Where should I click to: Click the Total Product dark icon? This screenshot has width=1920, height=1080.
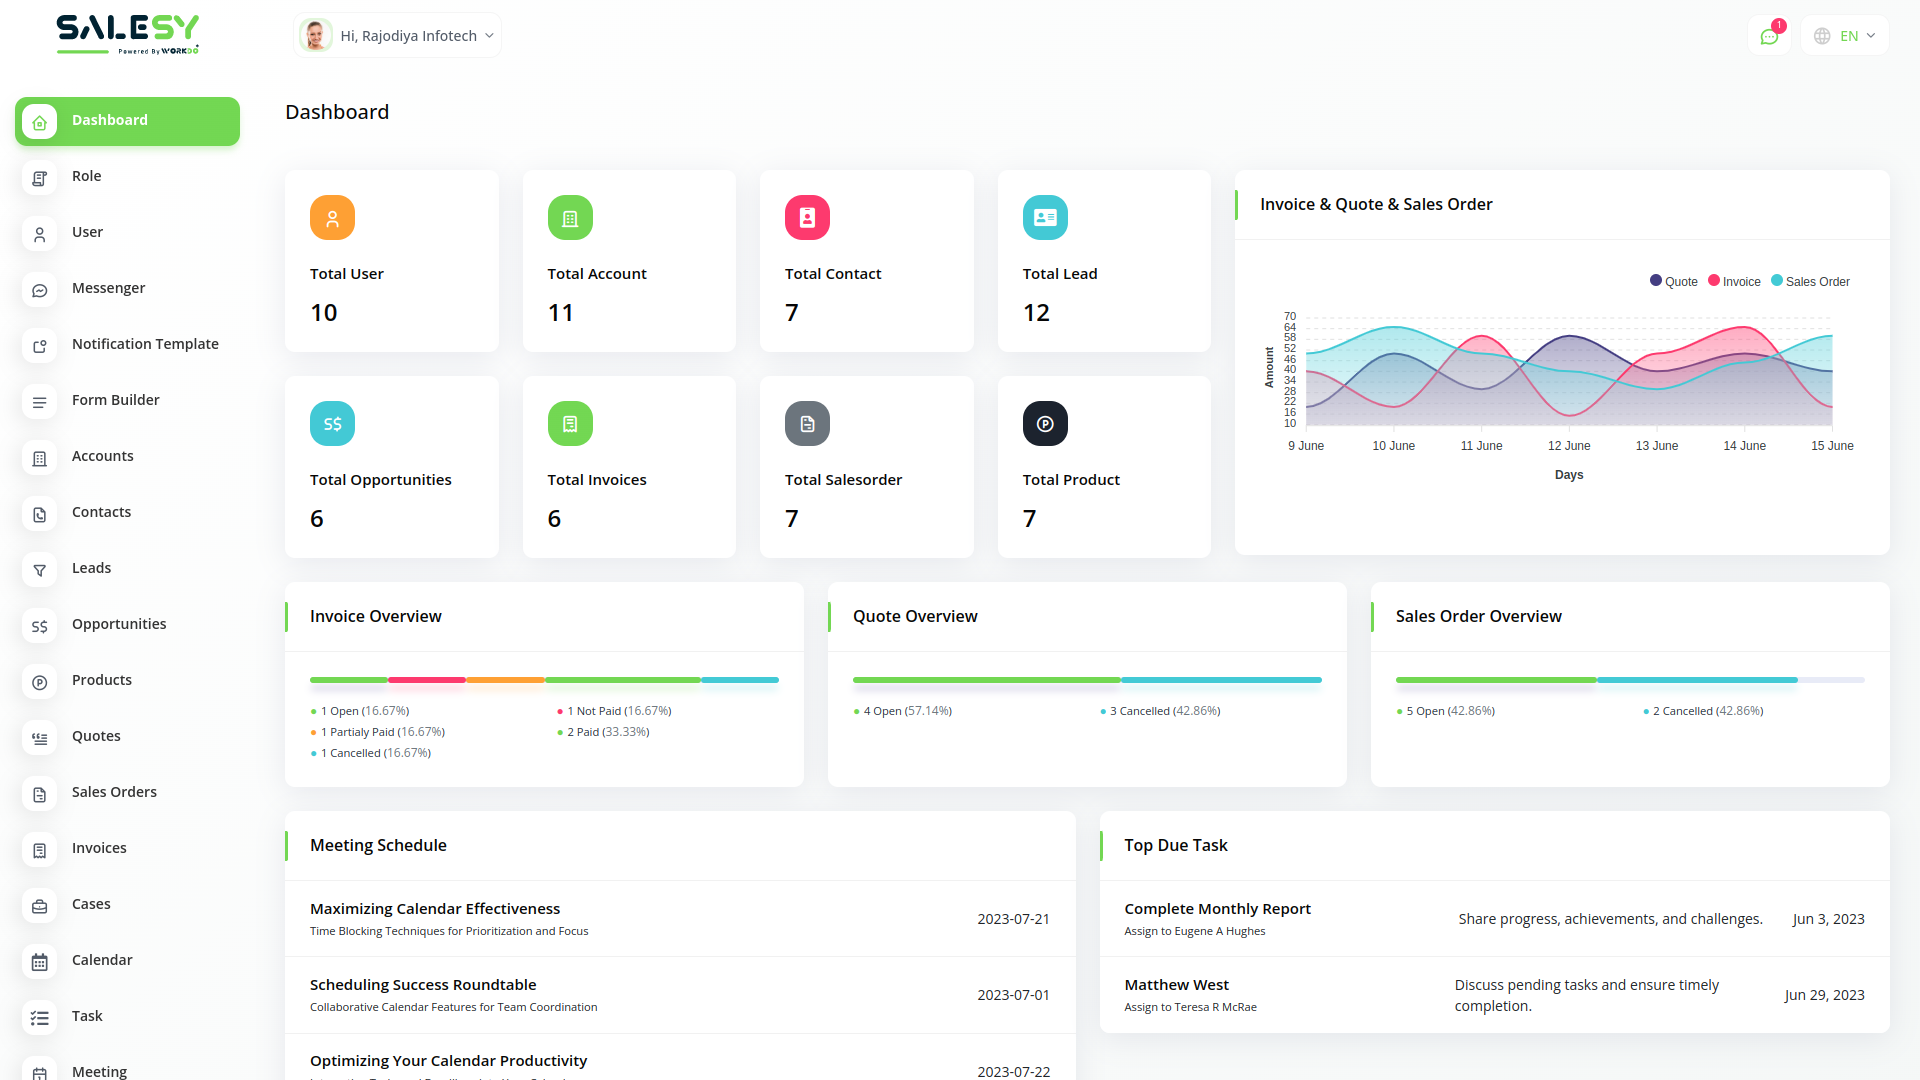click(1045, 424)
